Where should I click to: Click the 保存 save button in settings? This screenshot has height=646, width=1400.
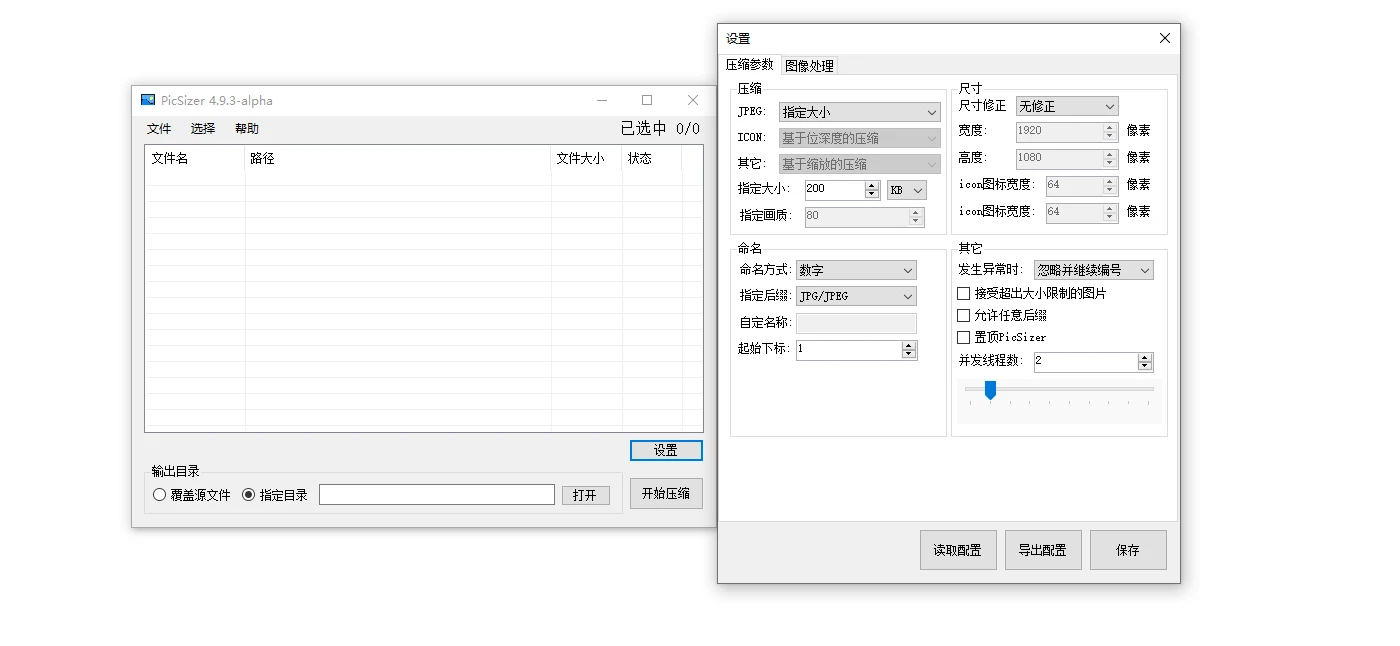pyautogui.click(x=1128, y=549)
